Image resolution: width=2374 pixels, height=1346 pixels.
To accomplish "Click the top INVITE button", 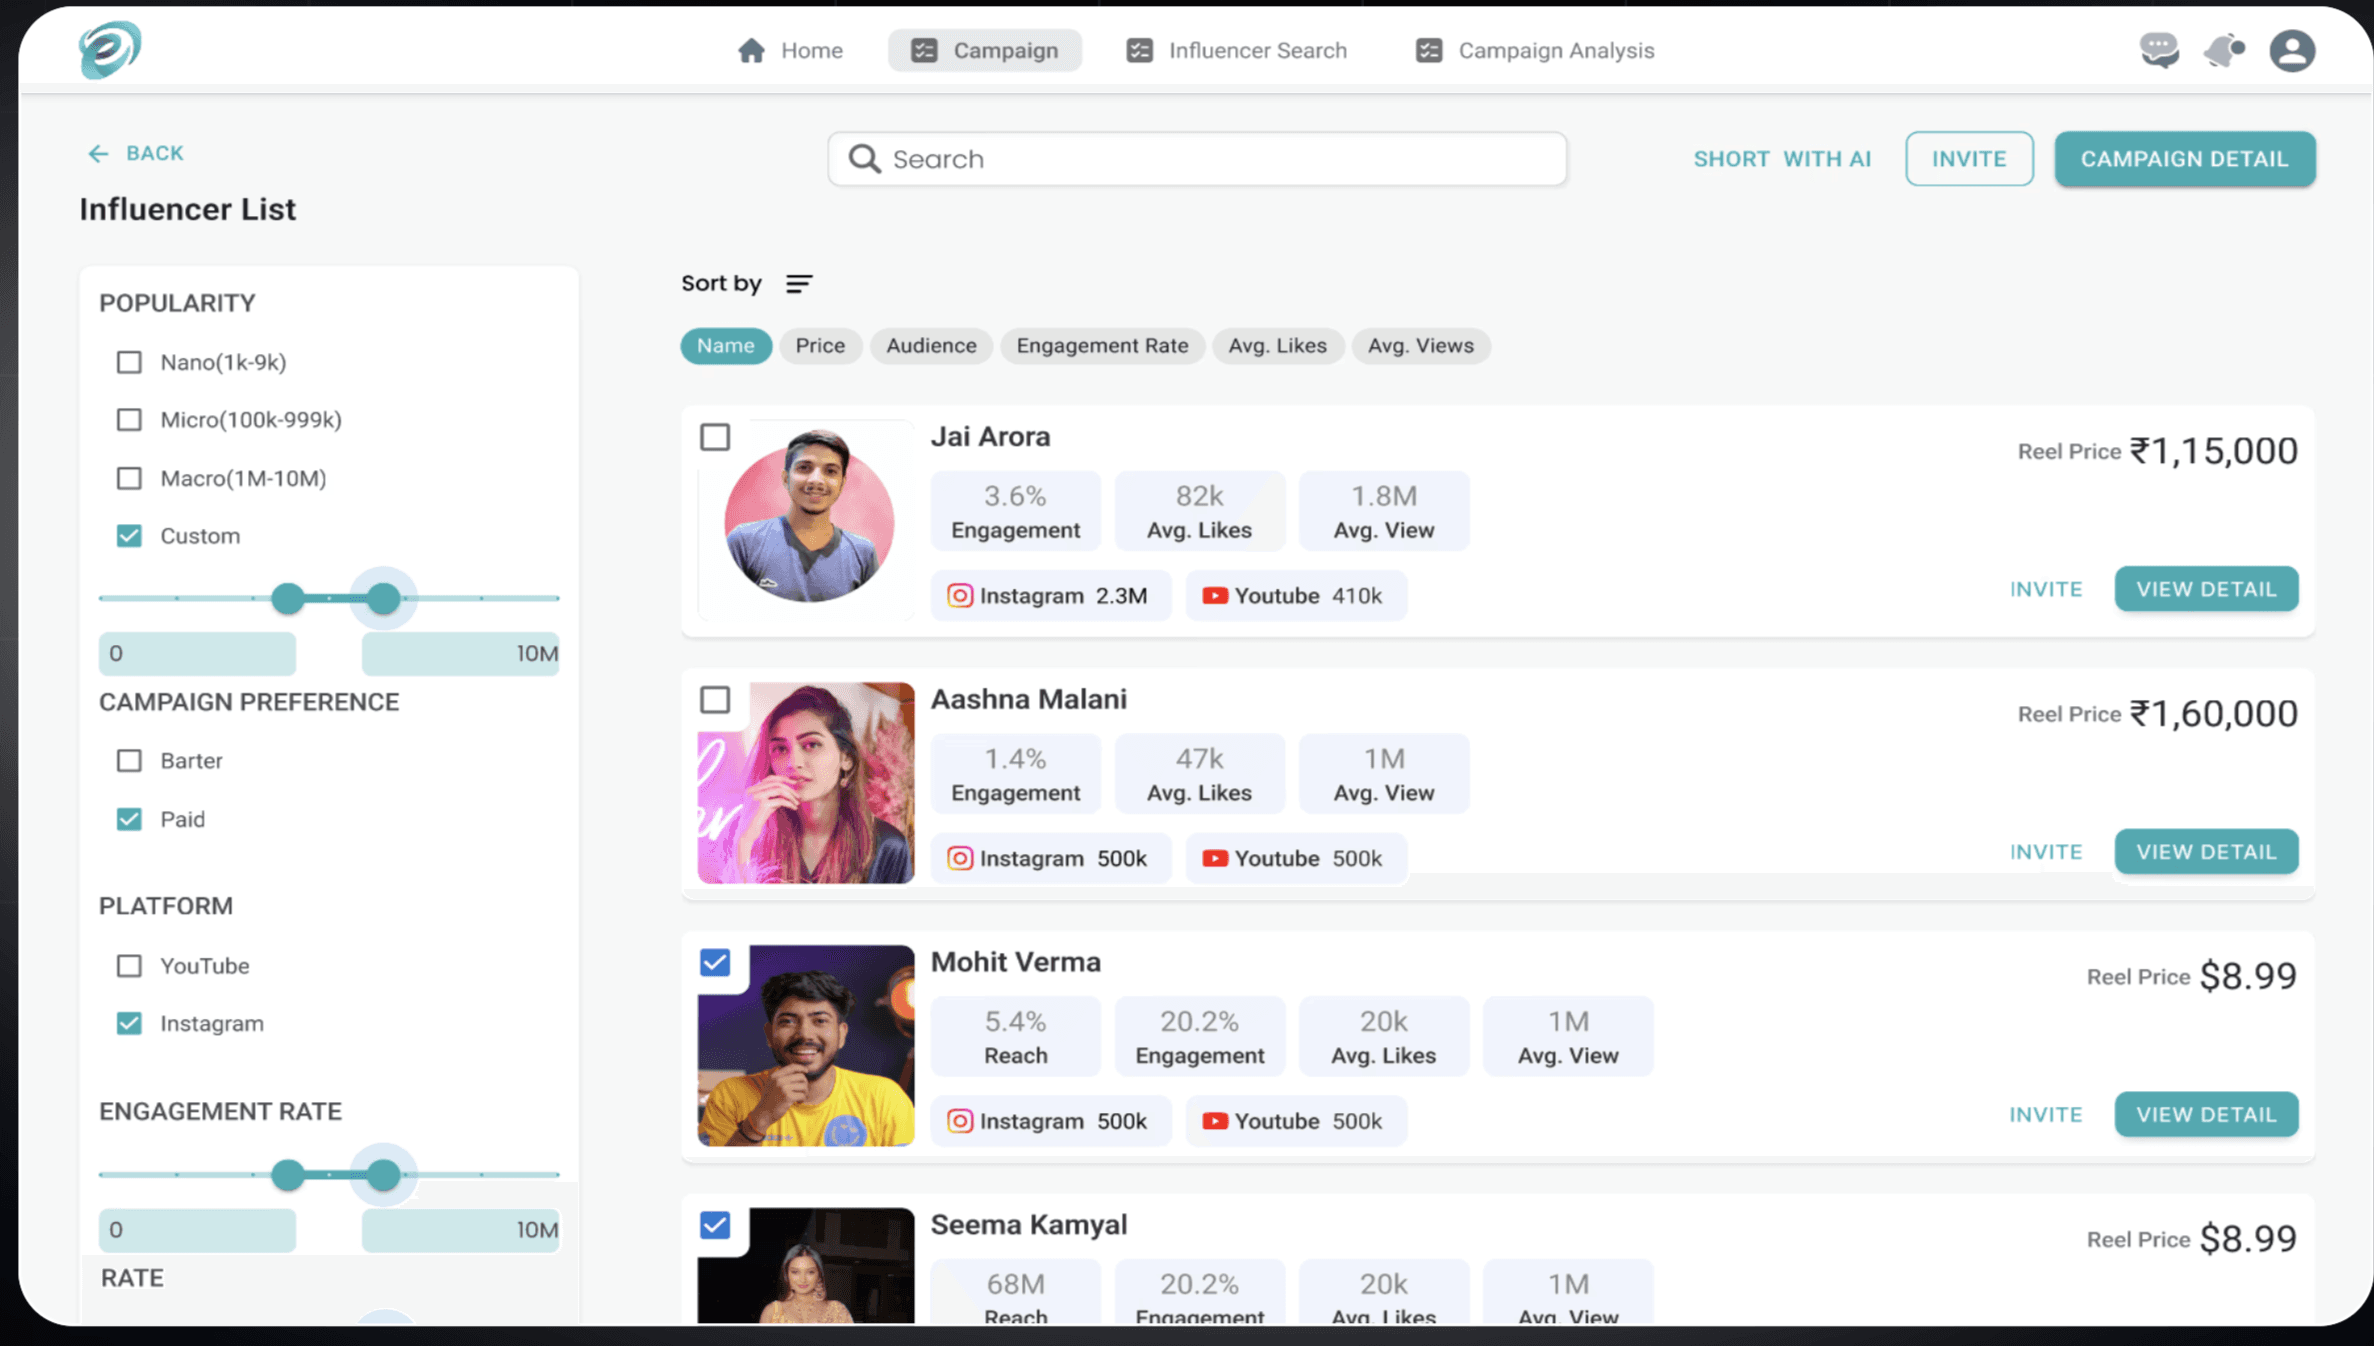I will [1969, 159].
